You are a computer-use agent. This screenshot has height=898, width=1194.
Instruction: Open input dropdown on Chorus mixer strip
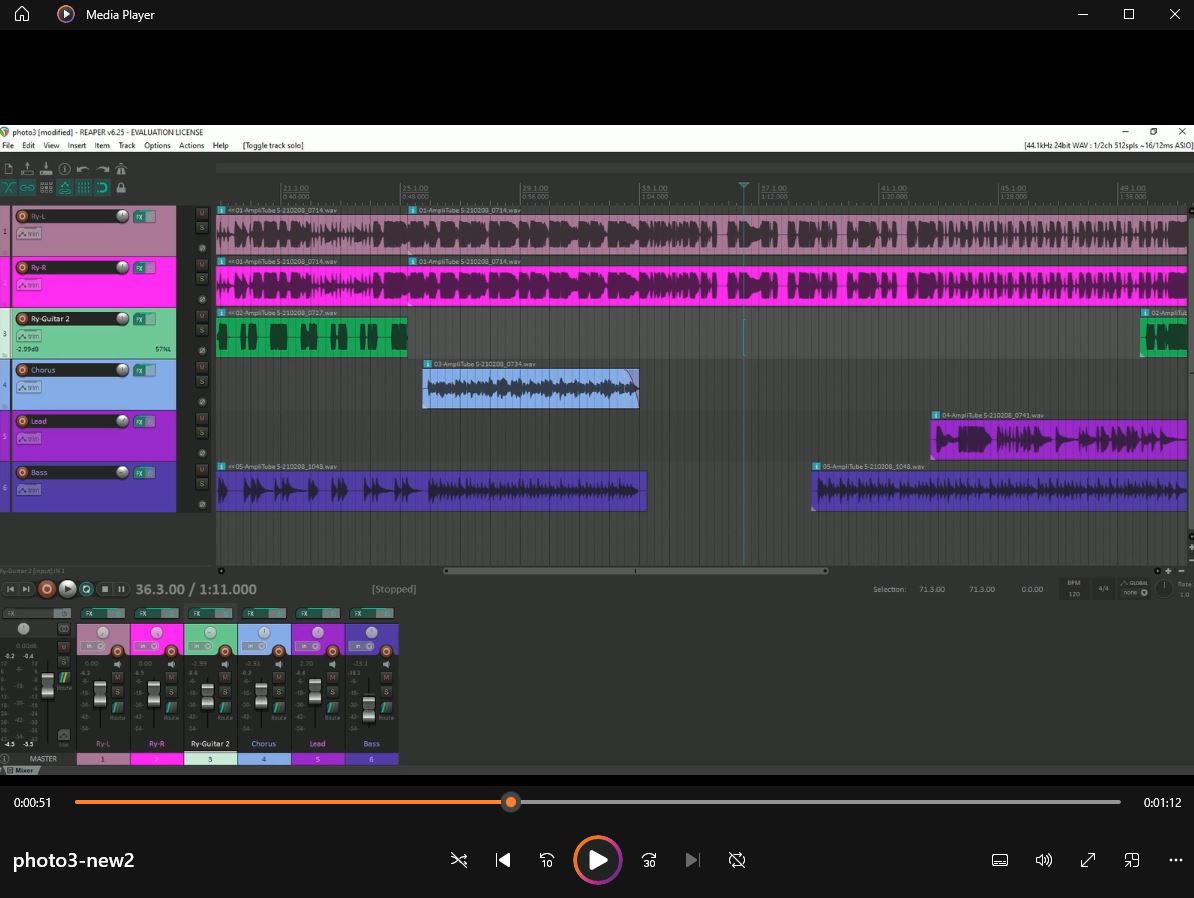[x=254, y=647]
